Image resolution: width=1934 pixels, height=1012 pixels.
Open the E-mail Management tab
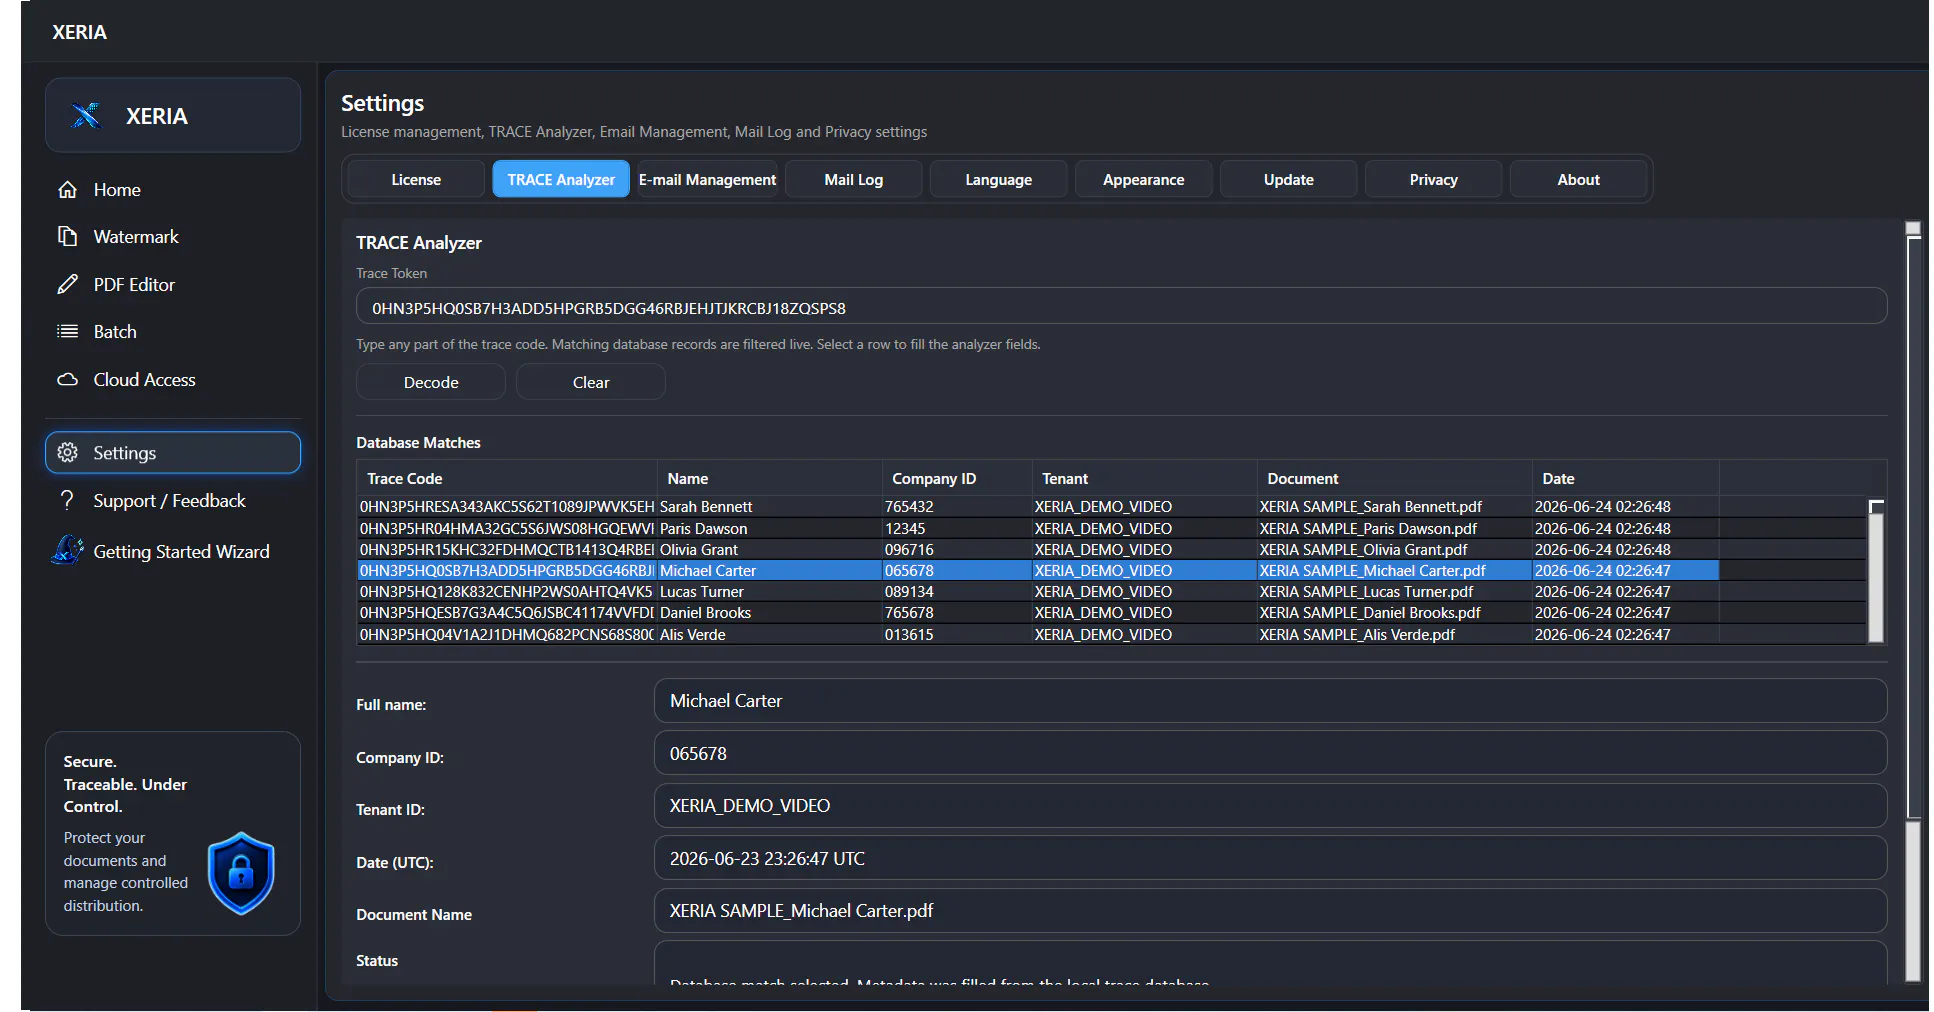(707, 180)
